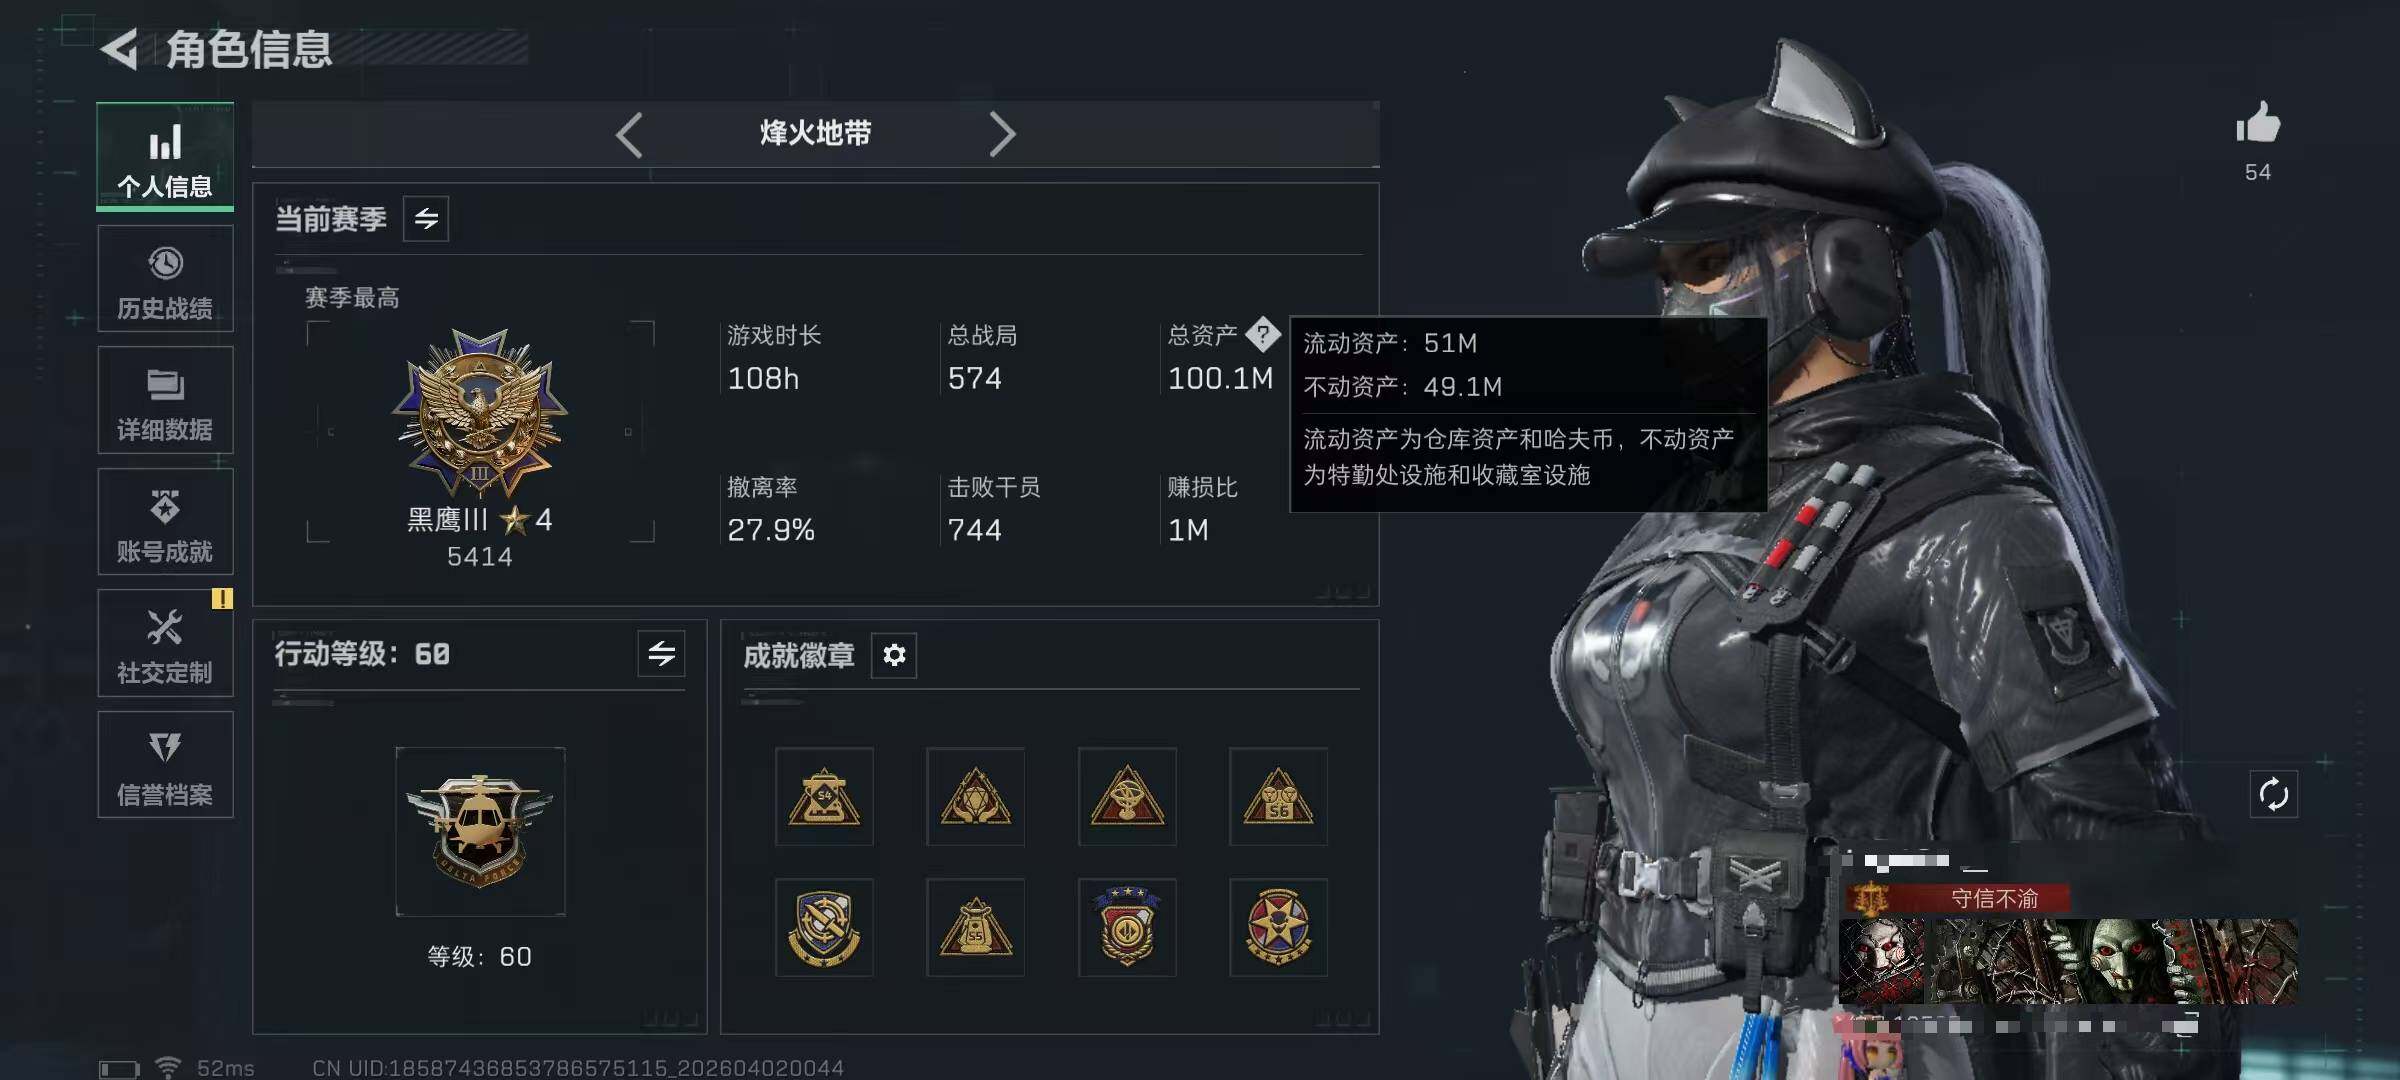Open the 烽火地带 mode selector
The height and width of the screenshot is (1080, 2400).
tap(815, 133)
